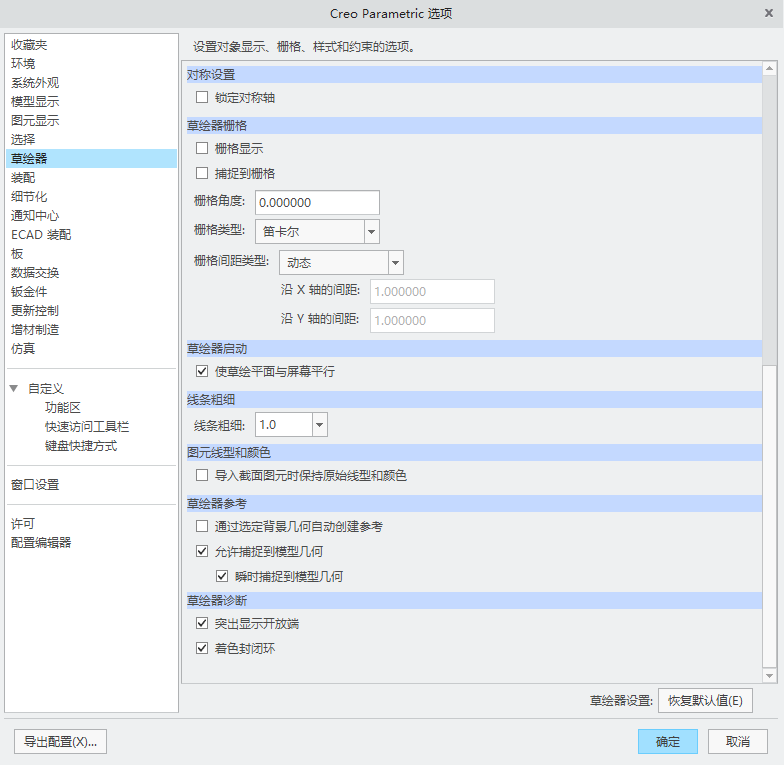
Task: Select ECAD 装配 category
Action: 92,234
